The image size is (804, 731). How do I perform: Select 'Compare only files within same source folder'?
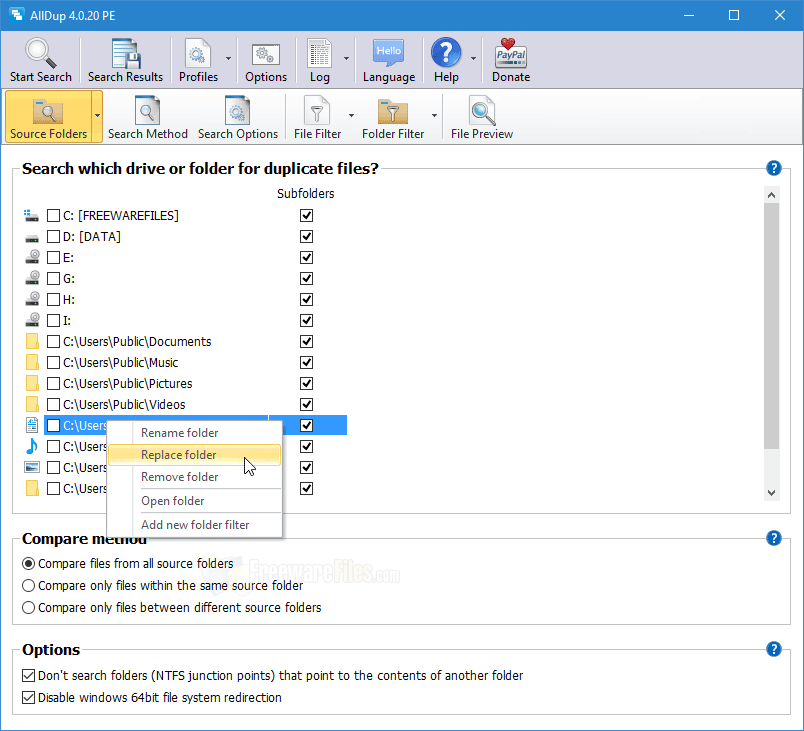[29, 585]
